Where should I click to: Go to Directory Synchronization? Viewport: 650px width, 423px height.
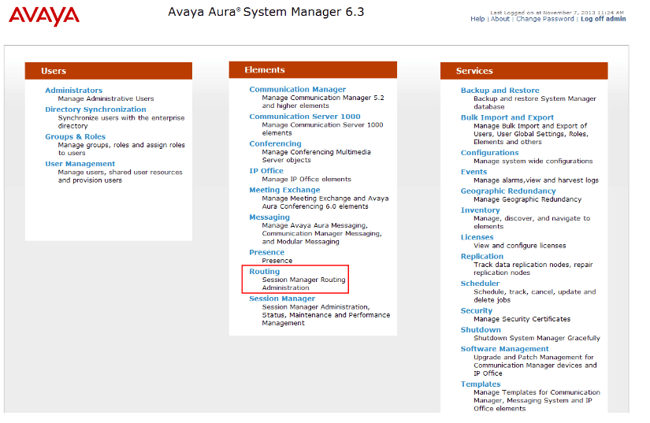point(95,109)
